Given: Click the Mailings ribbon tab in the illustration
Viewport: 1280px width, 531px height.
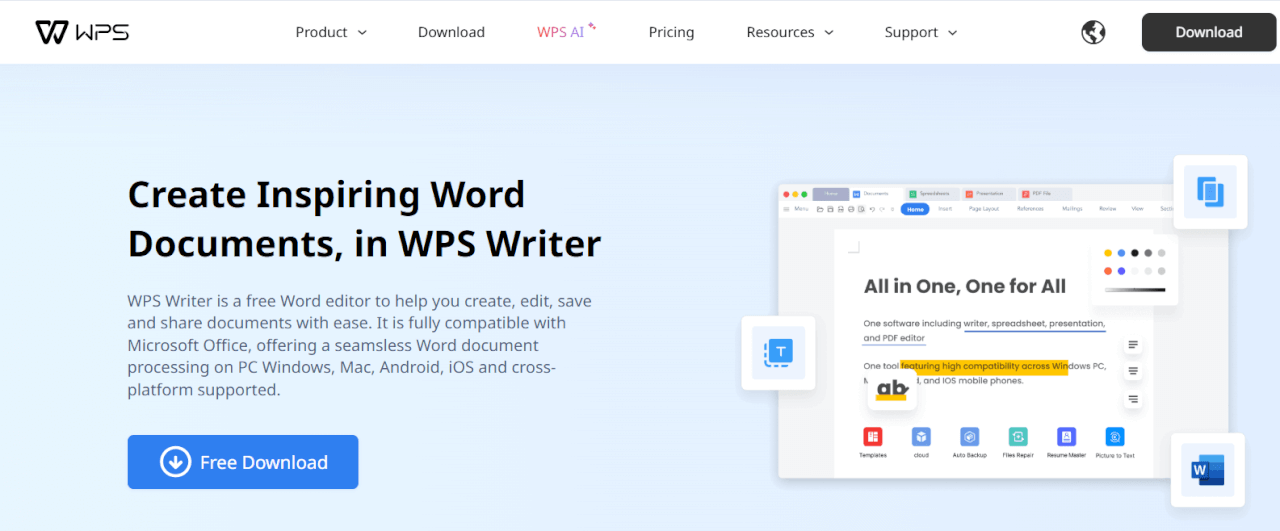Looking at the screenshot, I should coord(1072,209).
